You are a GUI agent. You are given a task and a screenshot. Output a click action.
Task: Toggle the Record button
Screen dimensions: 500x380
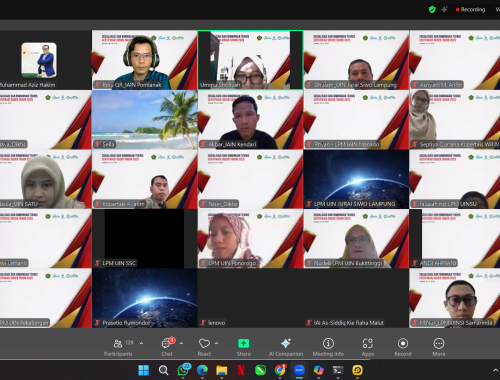[x=403, y=347]
